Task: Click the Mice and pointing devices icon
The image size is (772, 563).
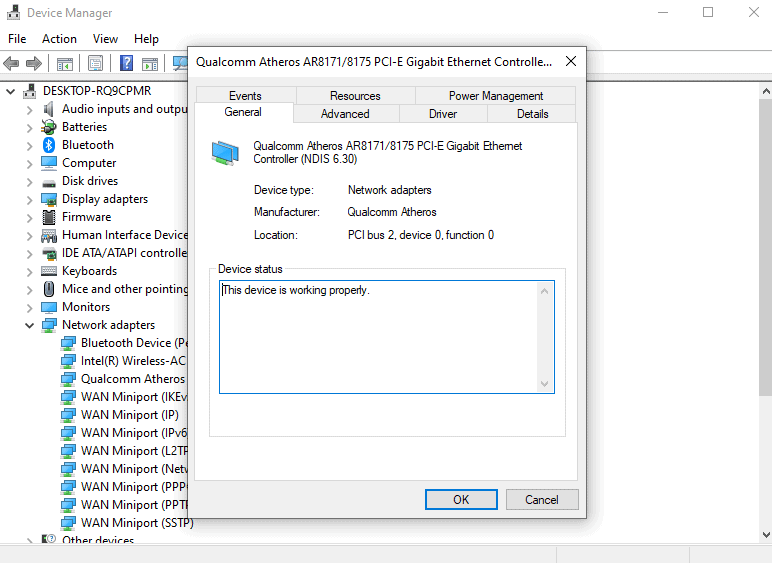Action: coord(49,289)
